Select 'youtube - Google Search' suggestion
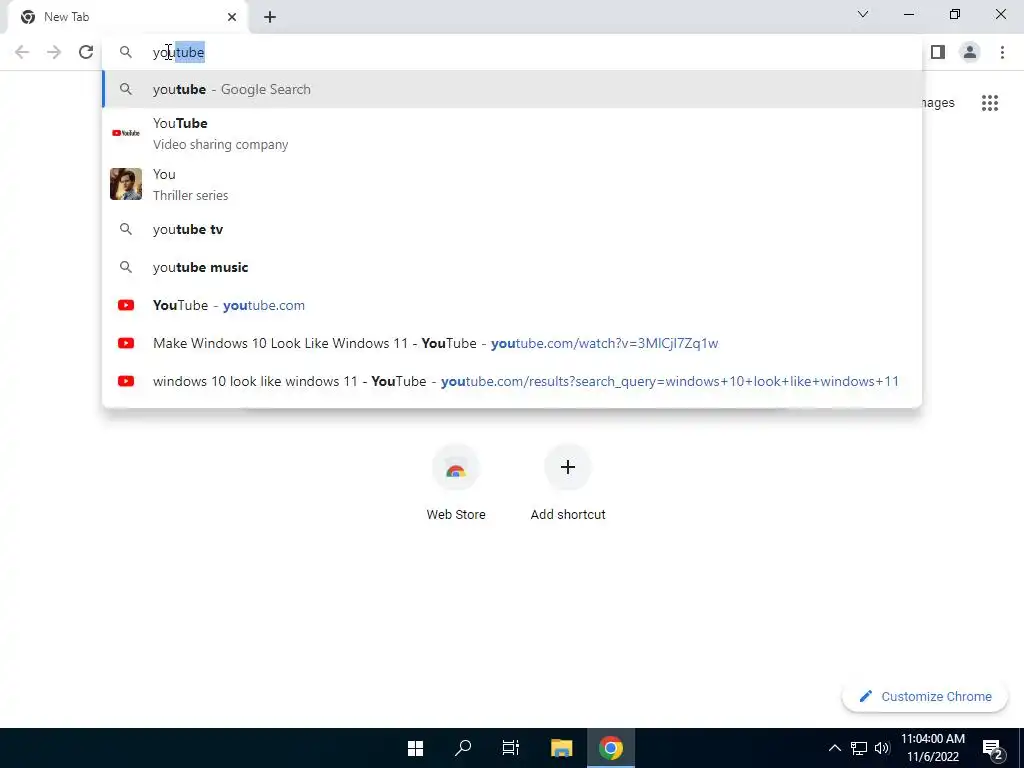 (512, 89)
